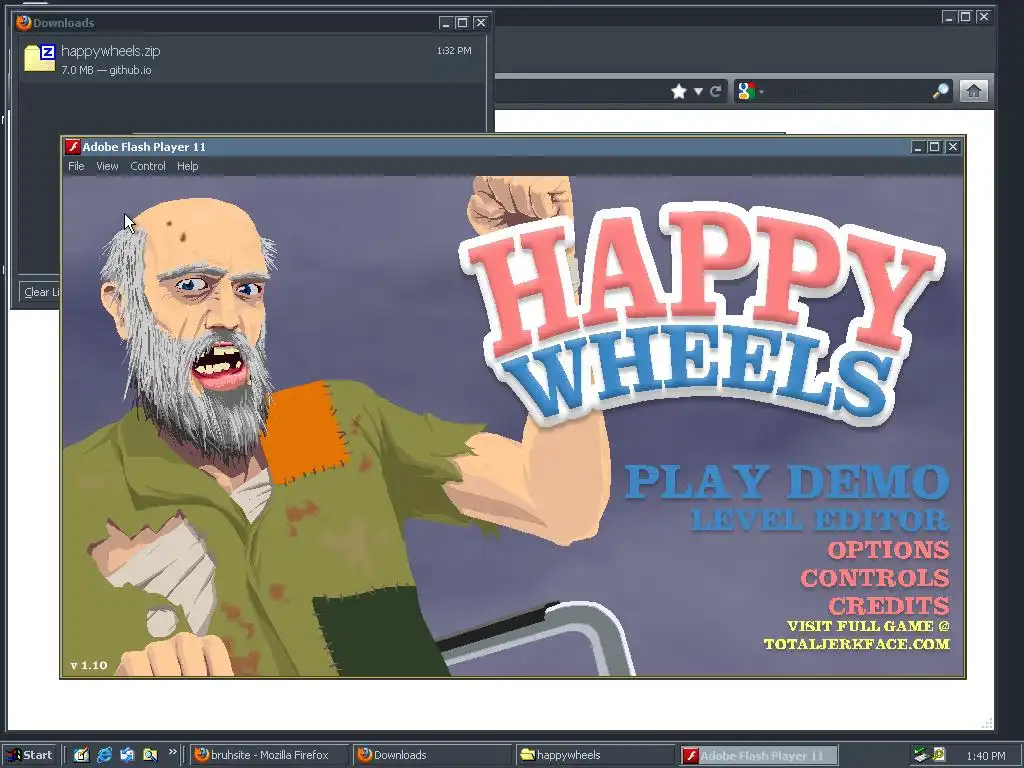Viewport: 1024px width, 768px height.
Task: Switch to the Downloads taskbar button
Action: click(432, 755)
